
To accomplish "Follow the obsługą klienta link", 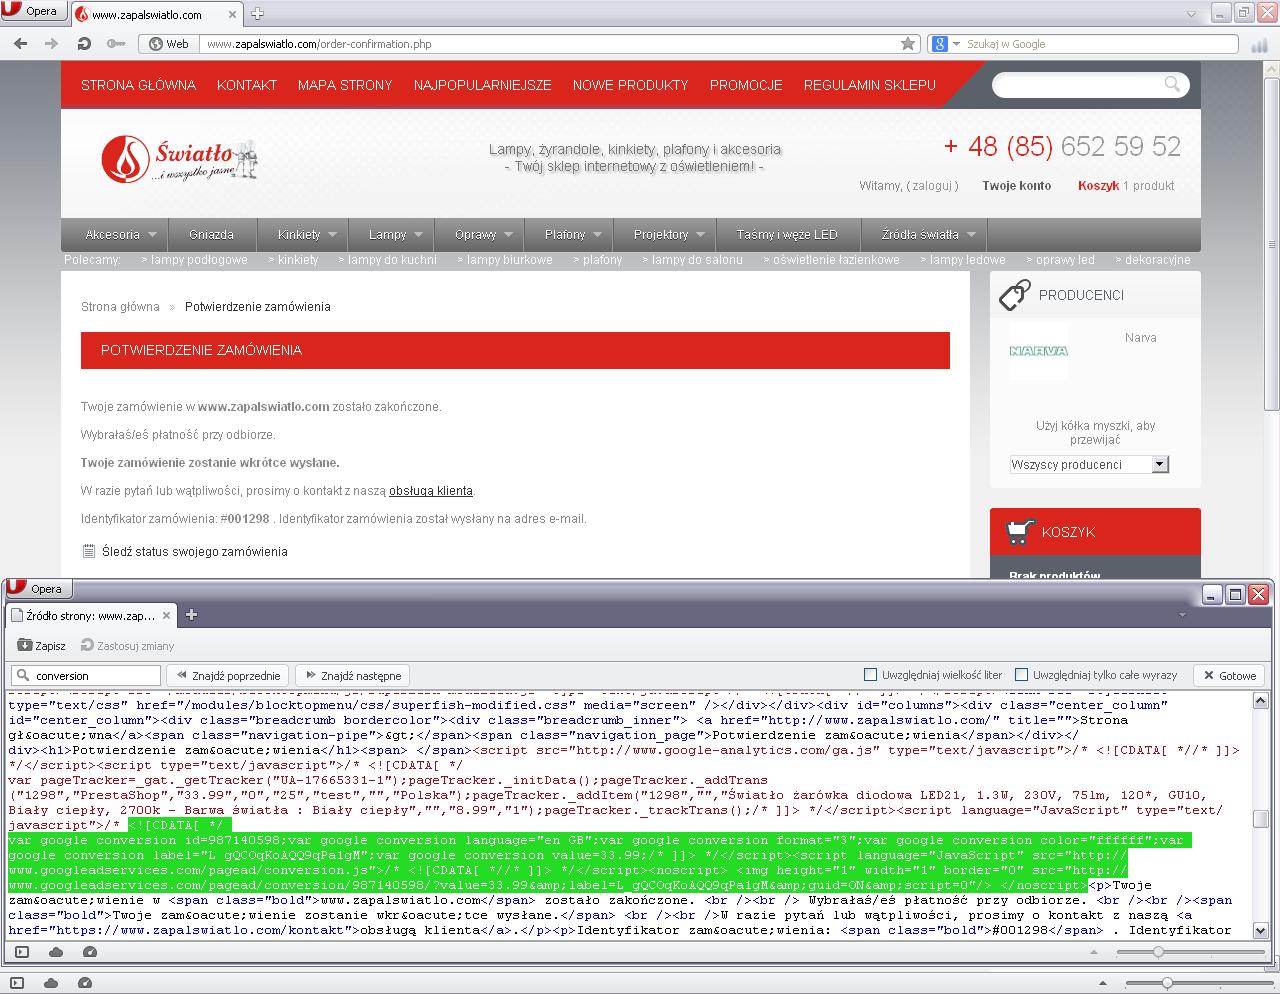I will [x=431, y=491].
